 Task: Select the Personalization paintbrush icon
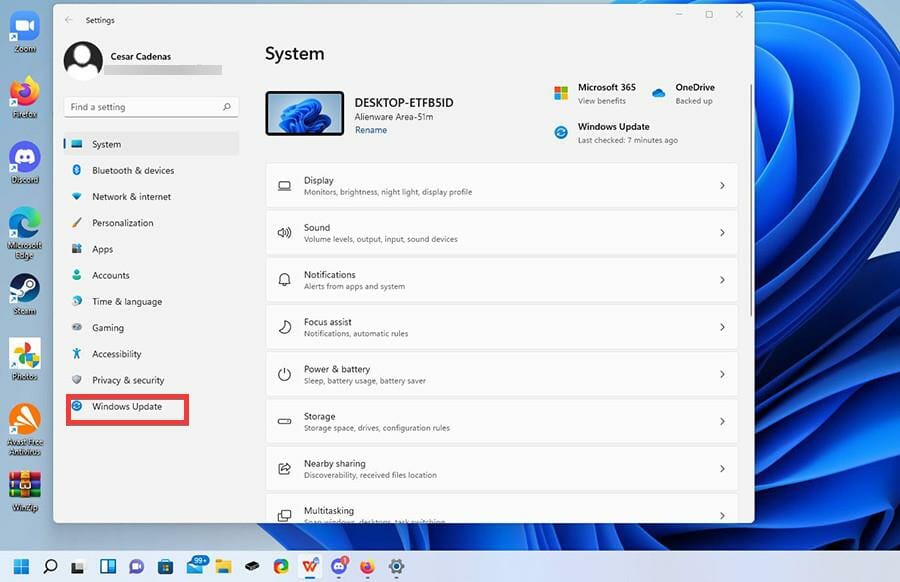[76, 223]
